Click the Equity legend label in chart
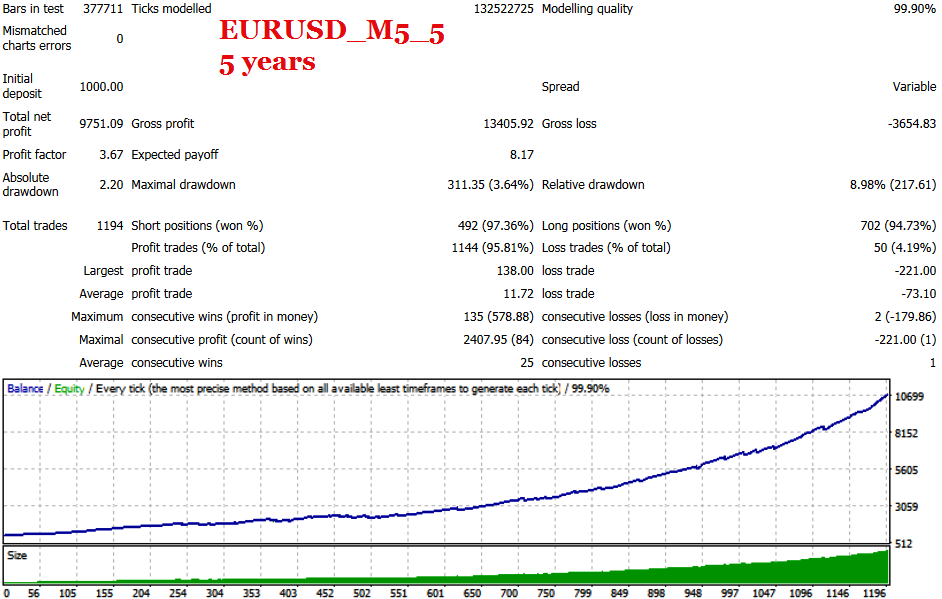The height and width of the screenshot is (599, 942). click(69, 389)
